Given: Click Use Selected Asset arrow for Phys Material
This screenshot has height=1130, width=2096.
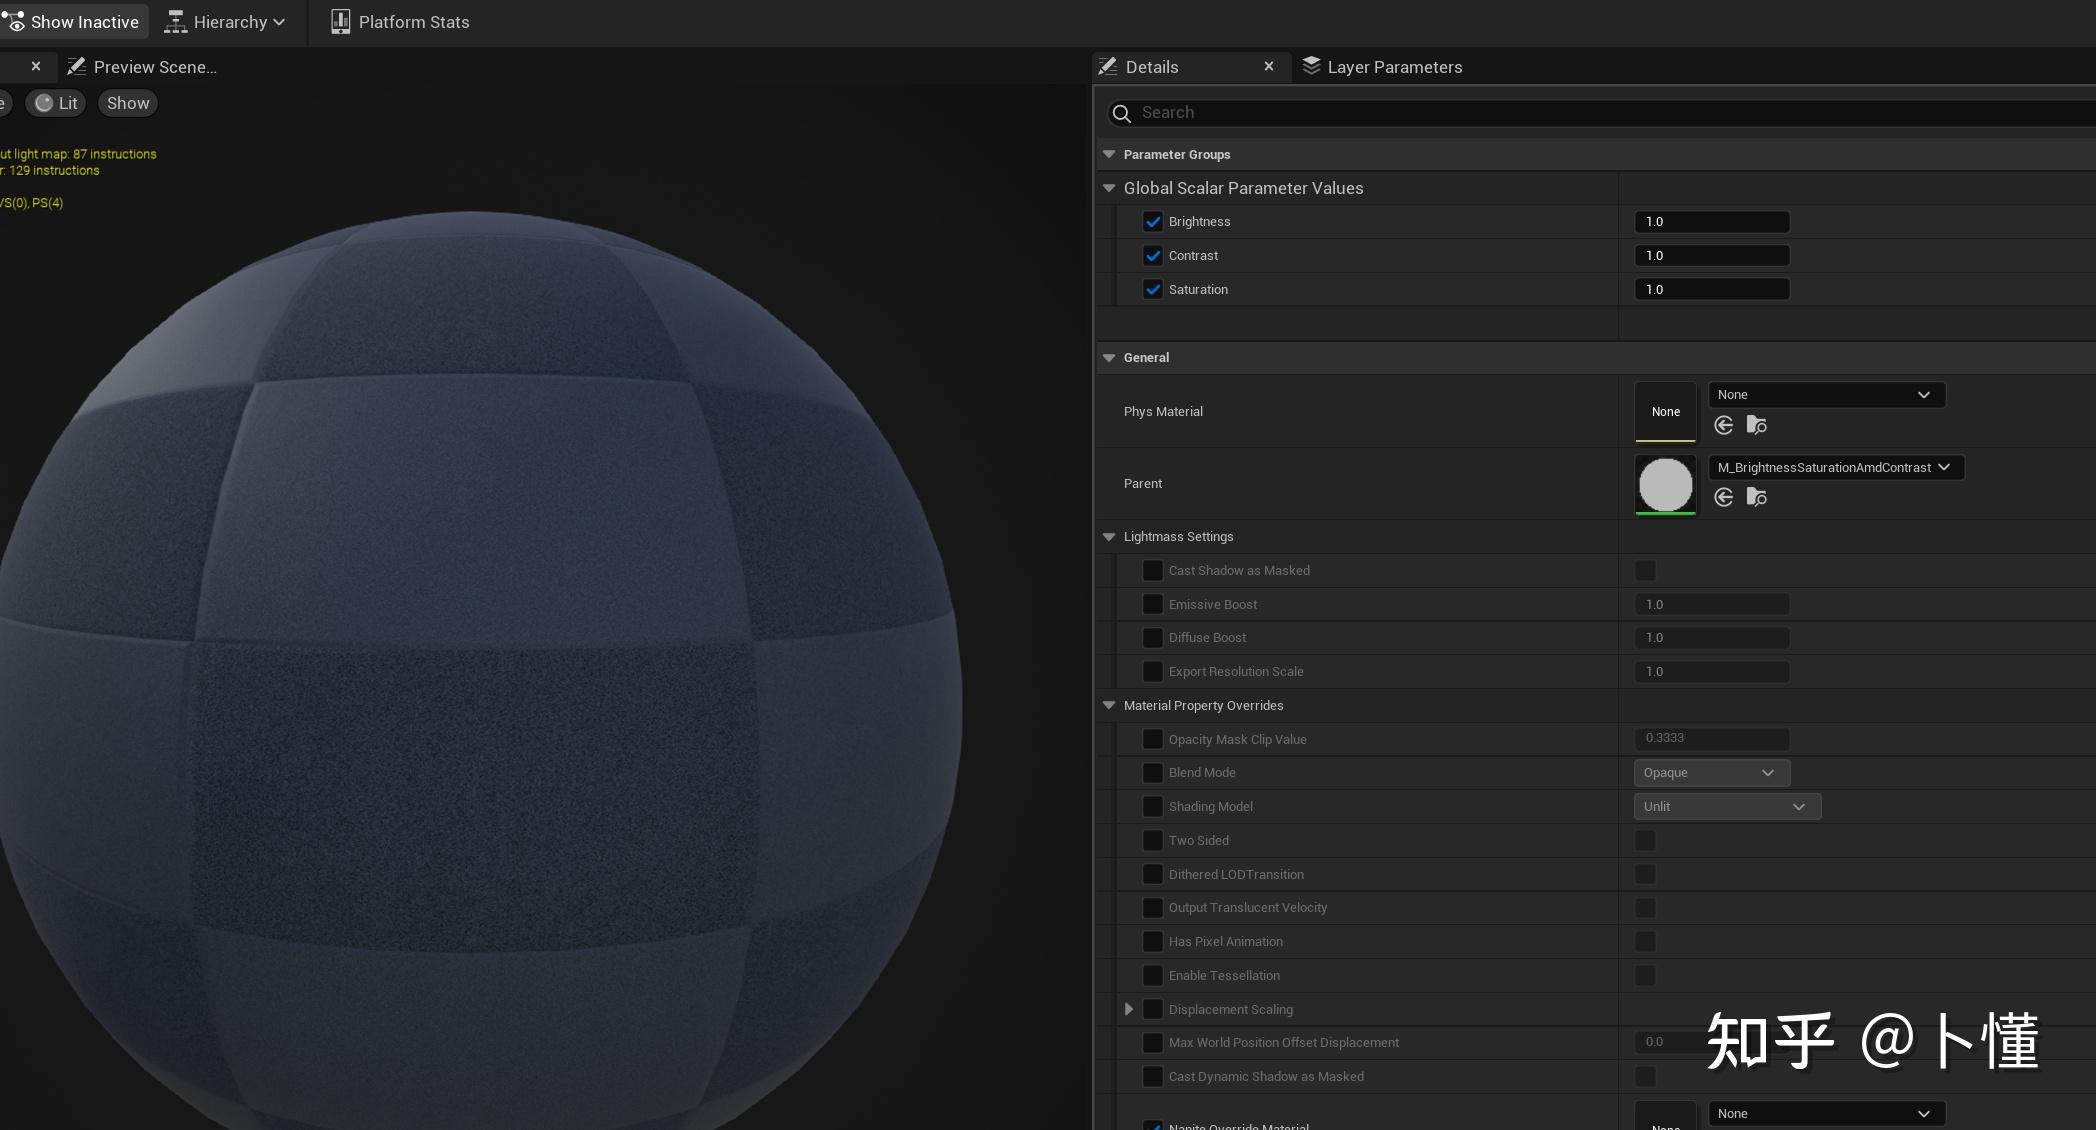Looking at the screenshot, I should pos(1723,425).
